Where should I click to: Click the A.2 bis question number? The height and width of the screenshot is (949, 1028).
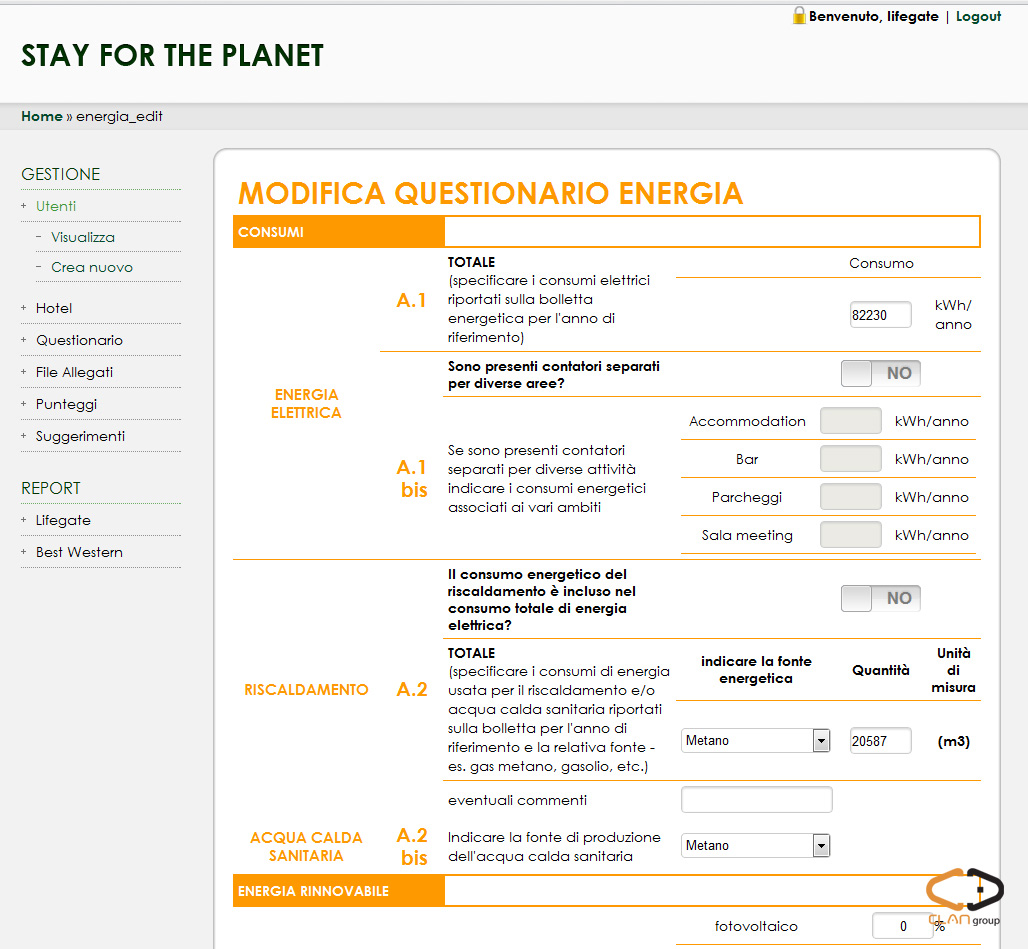click(412, 847)
